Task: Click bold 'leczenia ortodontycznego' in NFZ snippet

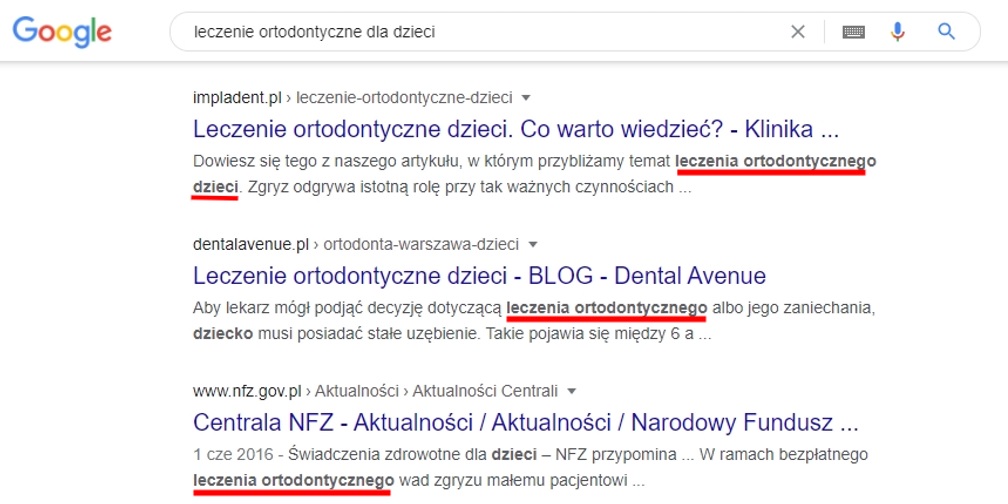Action: coord(293,480)
